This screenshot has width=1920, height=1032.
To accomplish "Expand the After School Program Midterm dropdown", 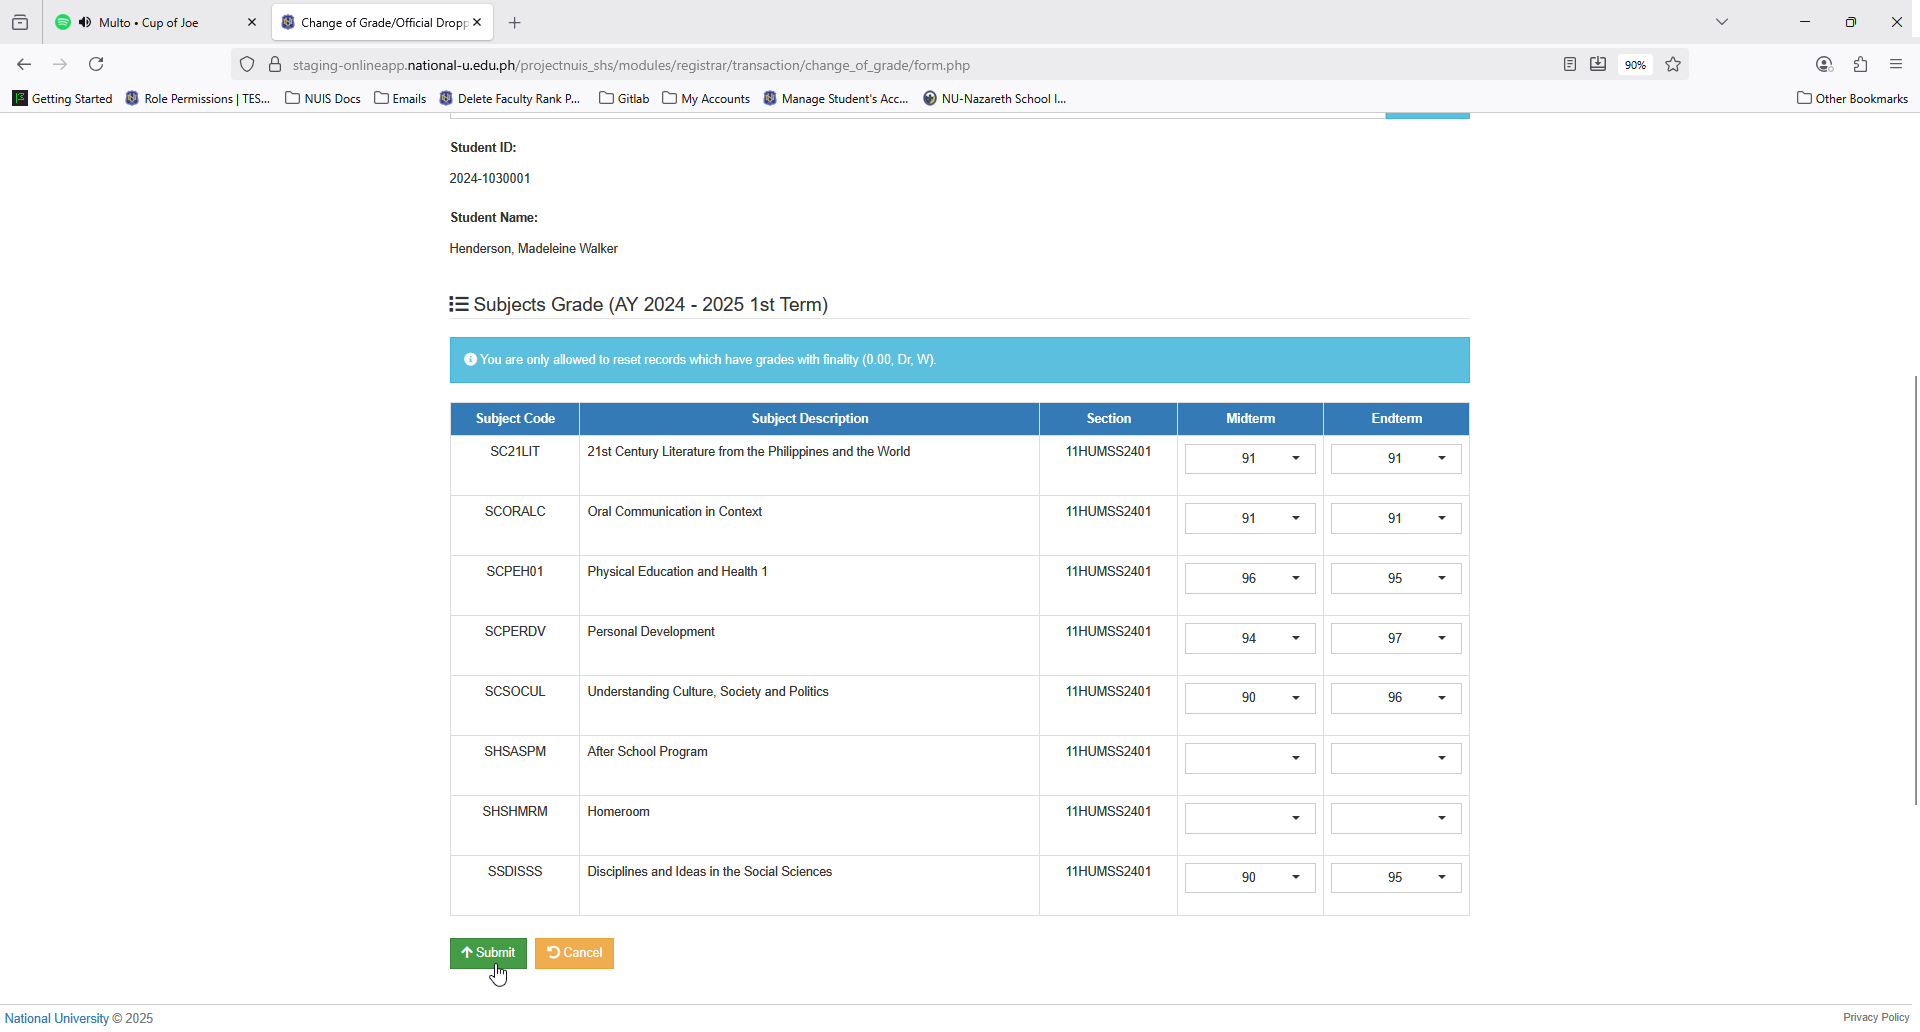I will click(x=1250, y=759).
